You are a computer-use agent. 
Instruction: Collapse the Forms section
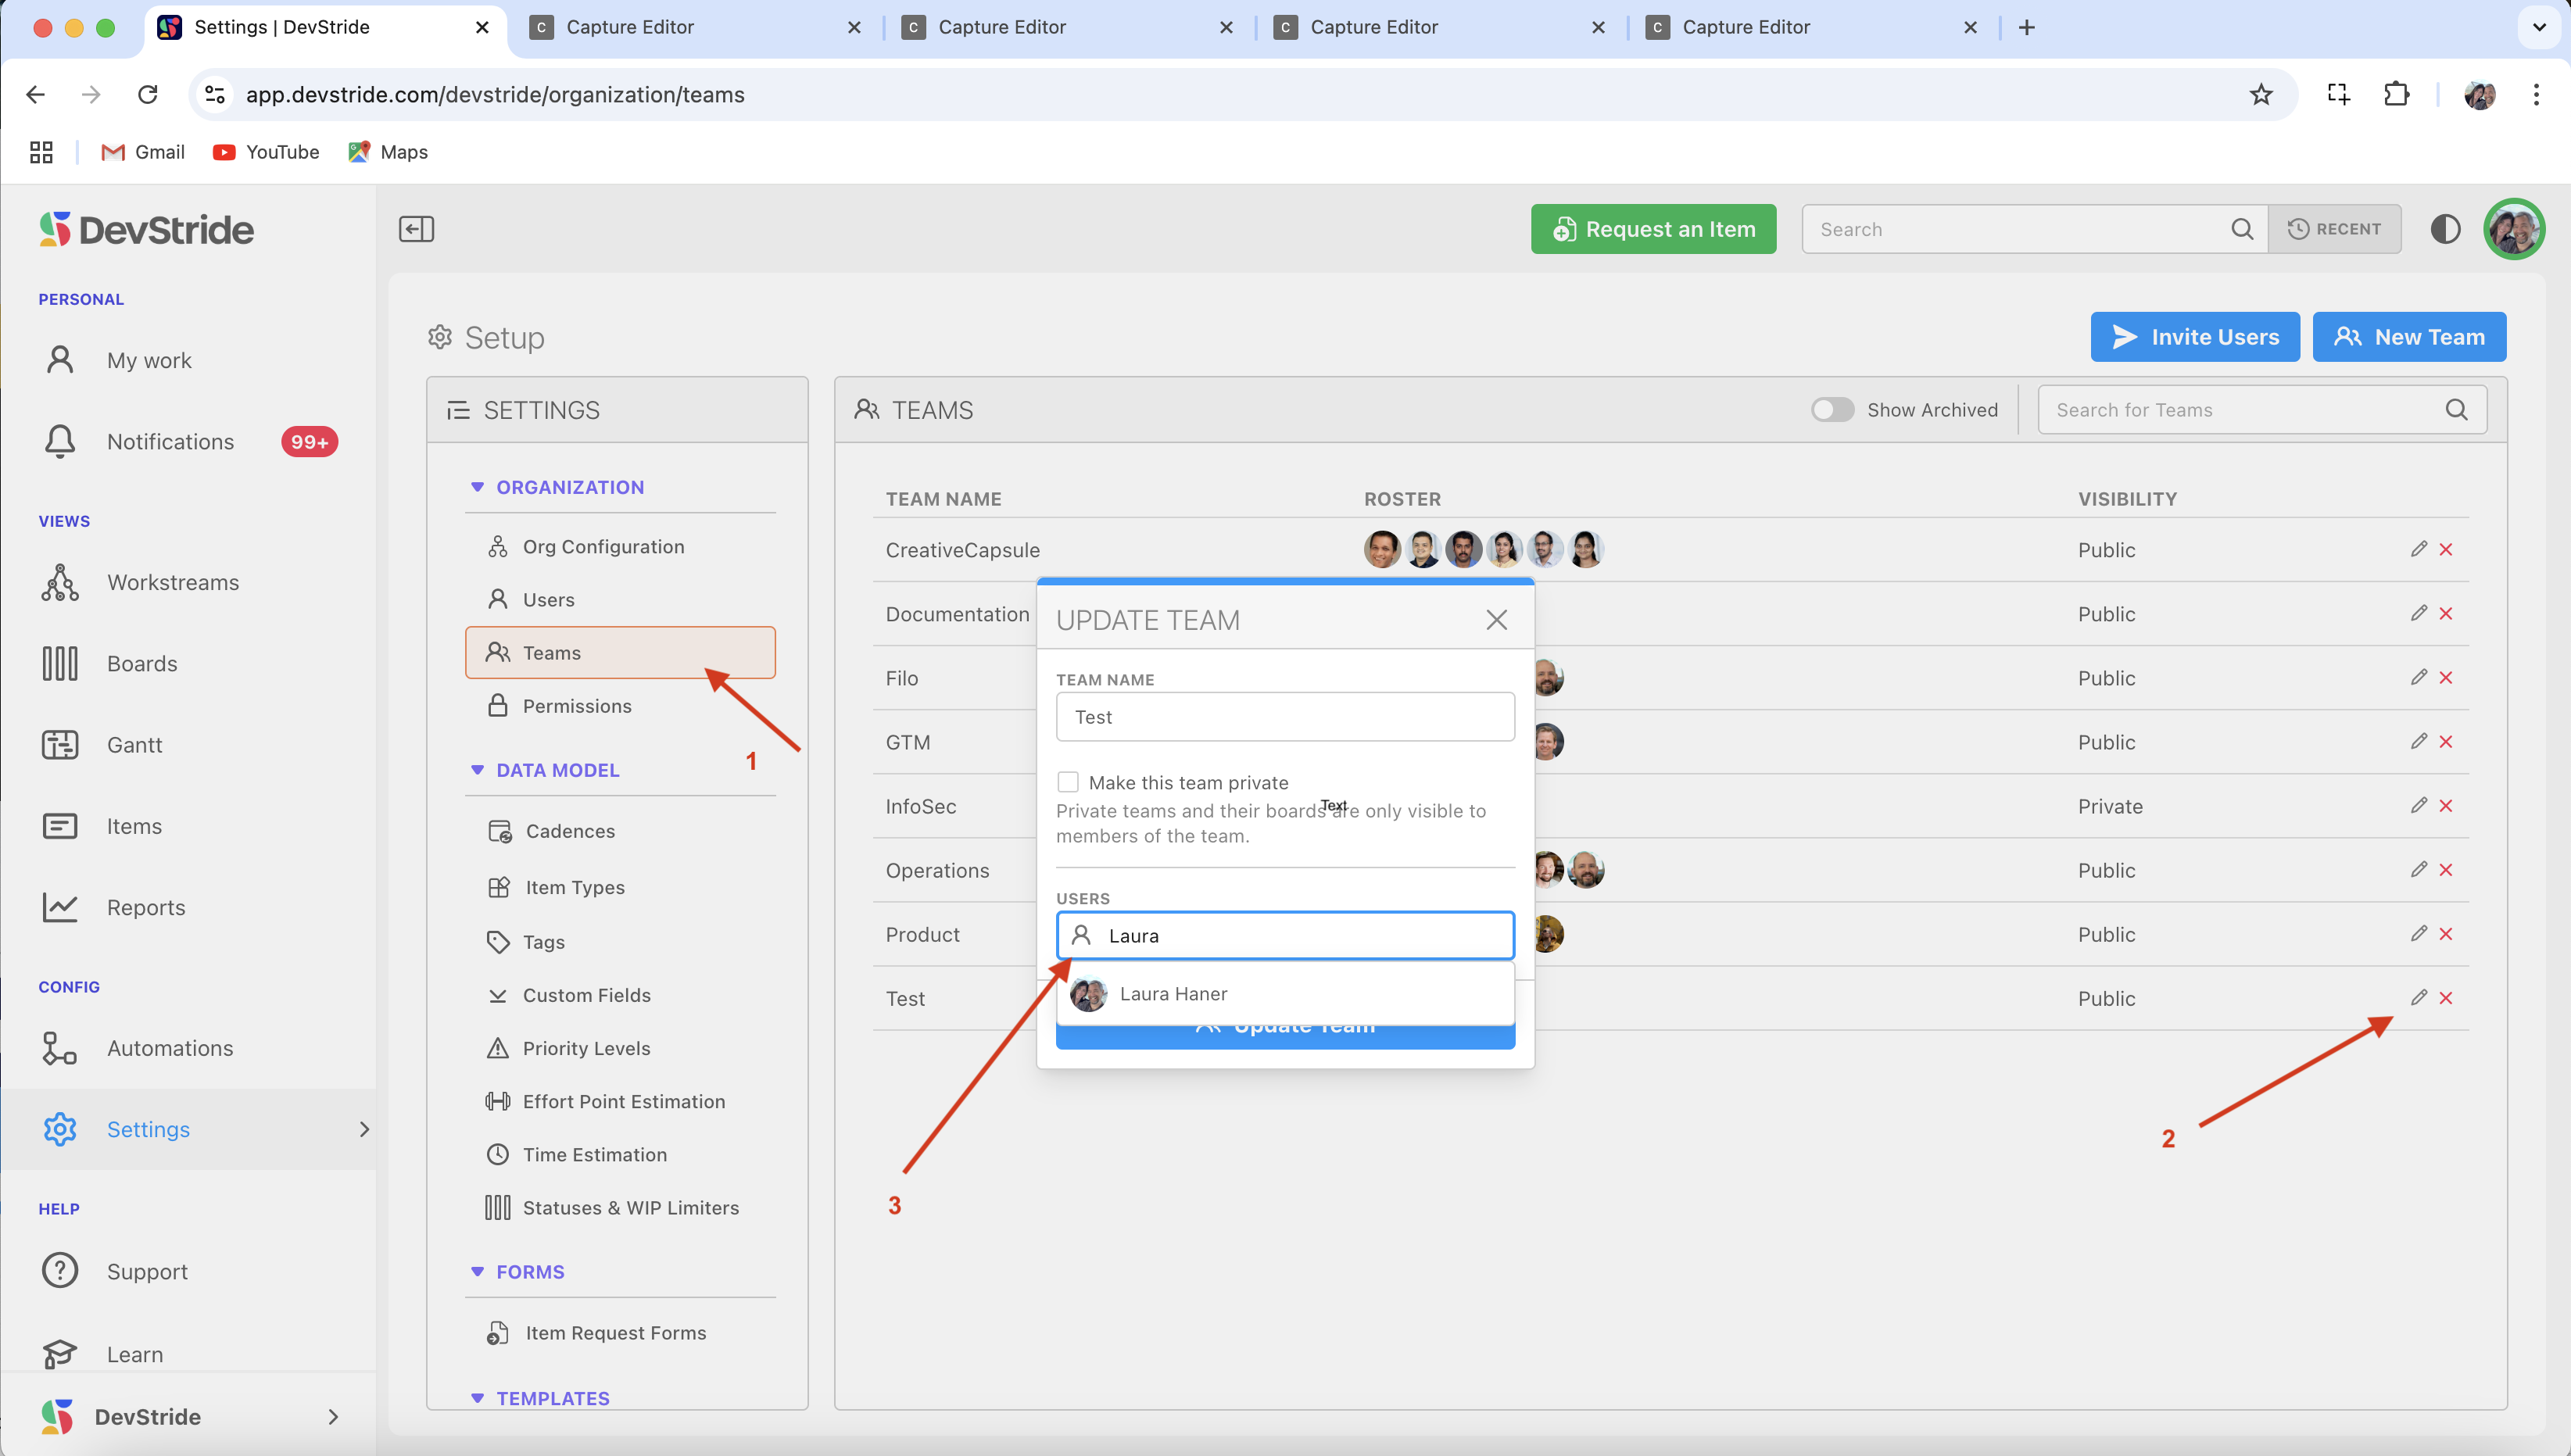pos(477,1272)
